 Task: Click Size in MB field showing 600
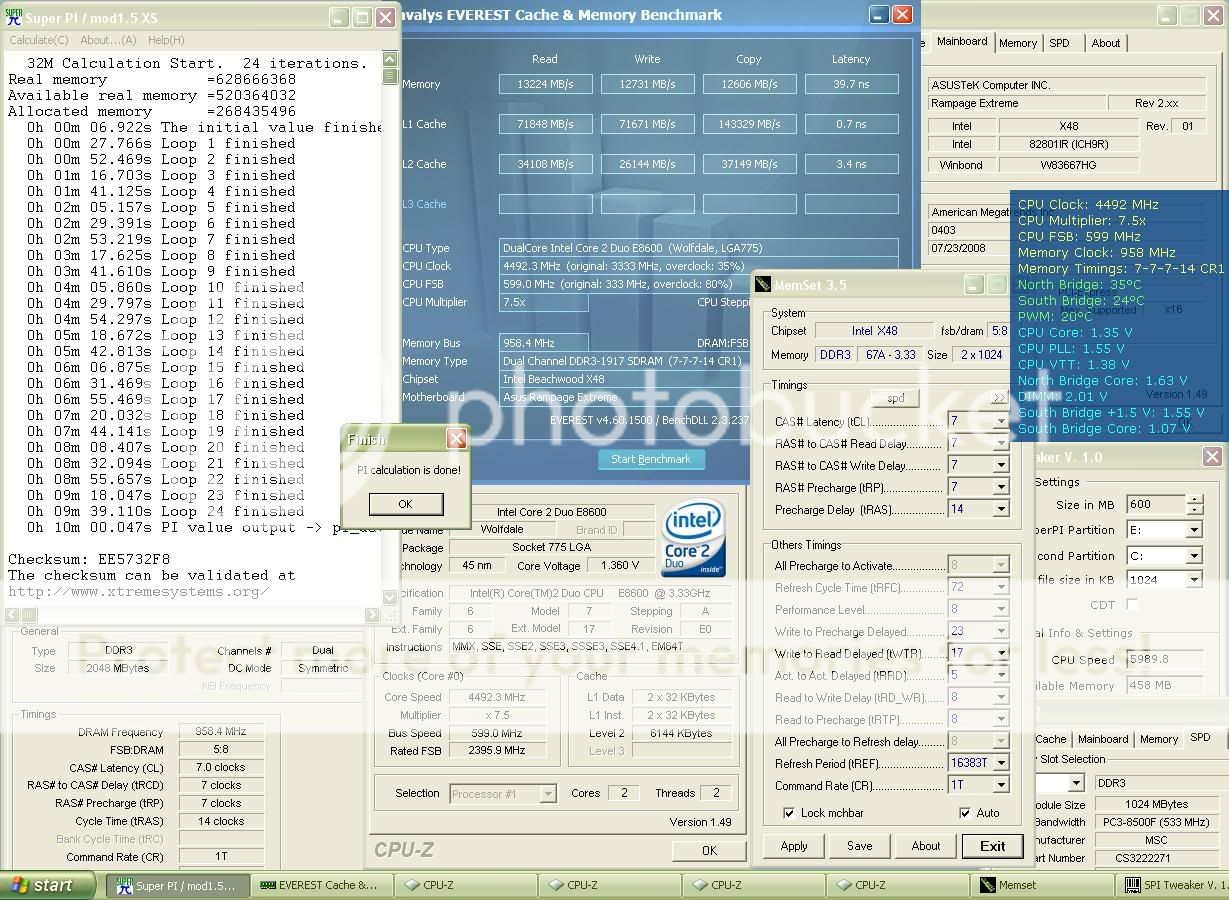tap(1155, 505)
